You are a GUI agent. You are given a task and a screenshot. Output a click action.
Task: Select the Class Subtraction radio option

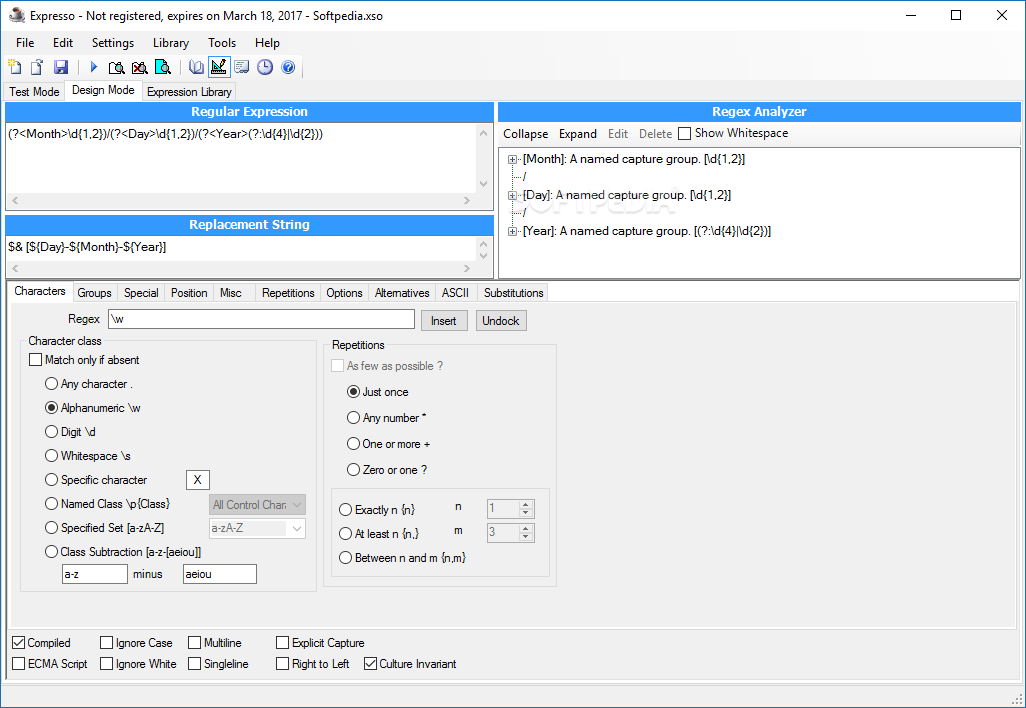[51, 552]
